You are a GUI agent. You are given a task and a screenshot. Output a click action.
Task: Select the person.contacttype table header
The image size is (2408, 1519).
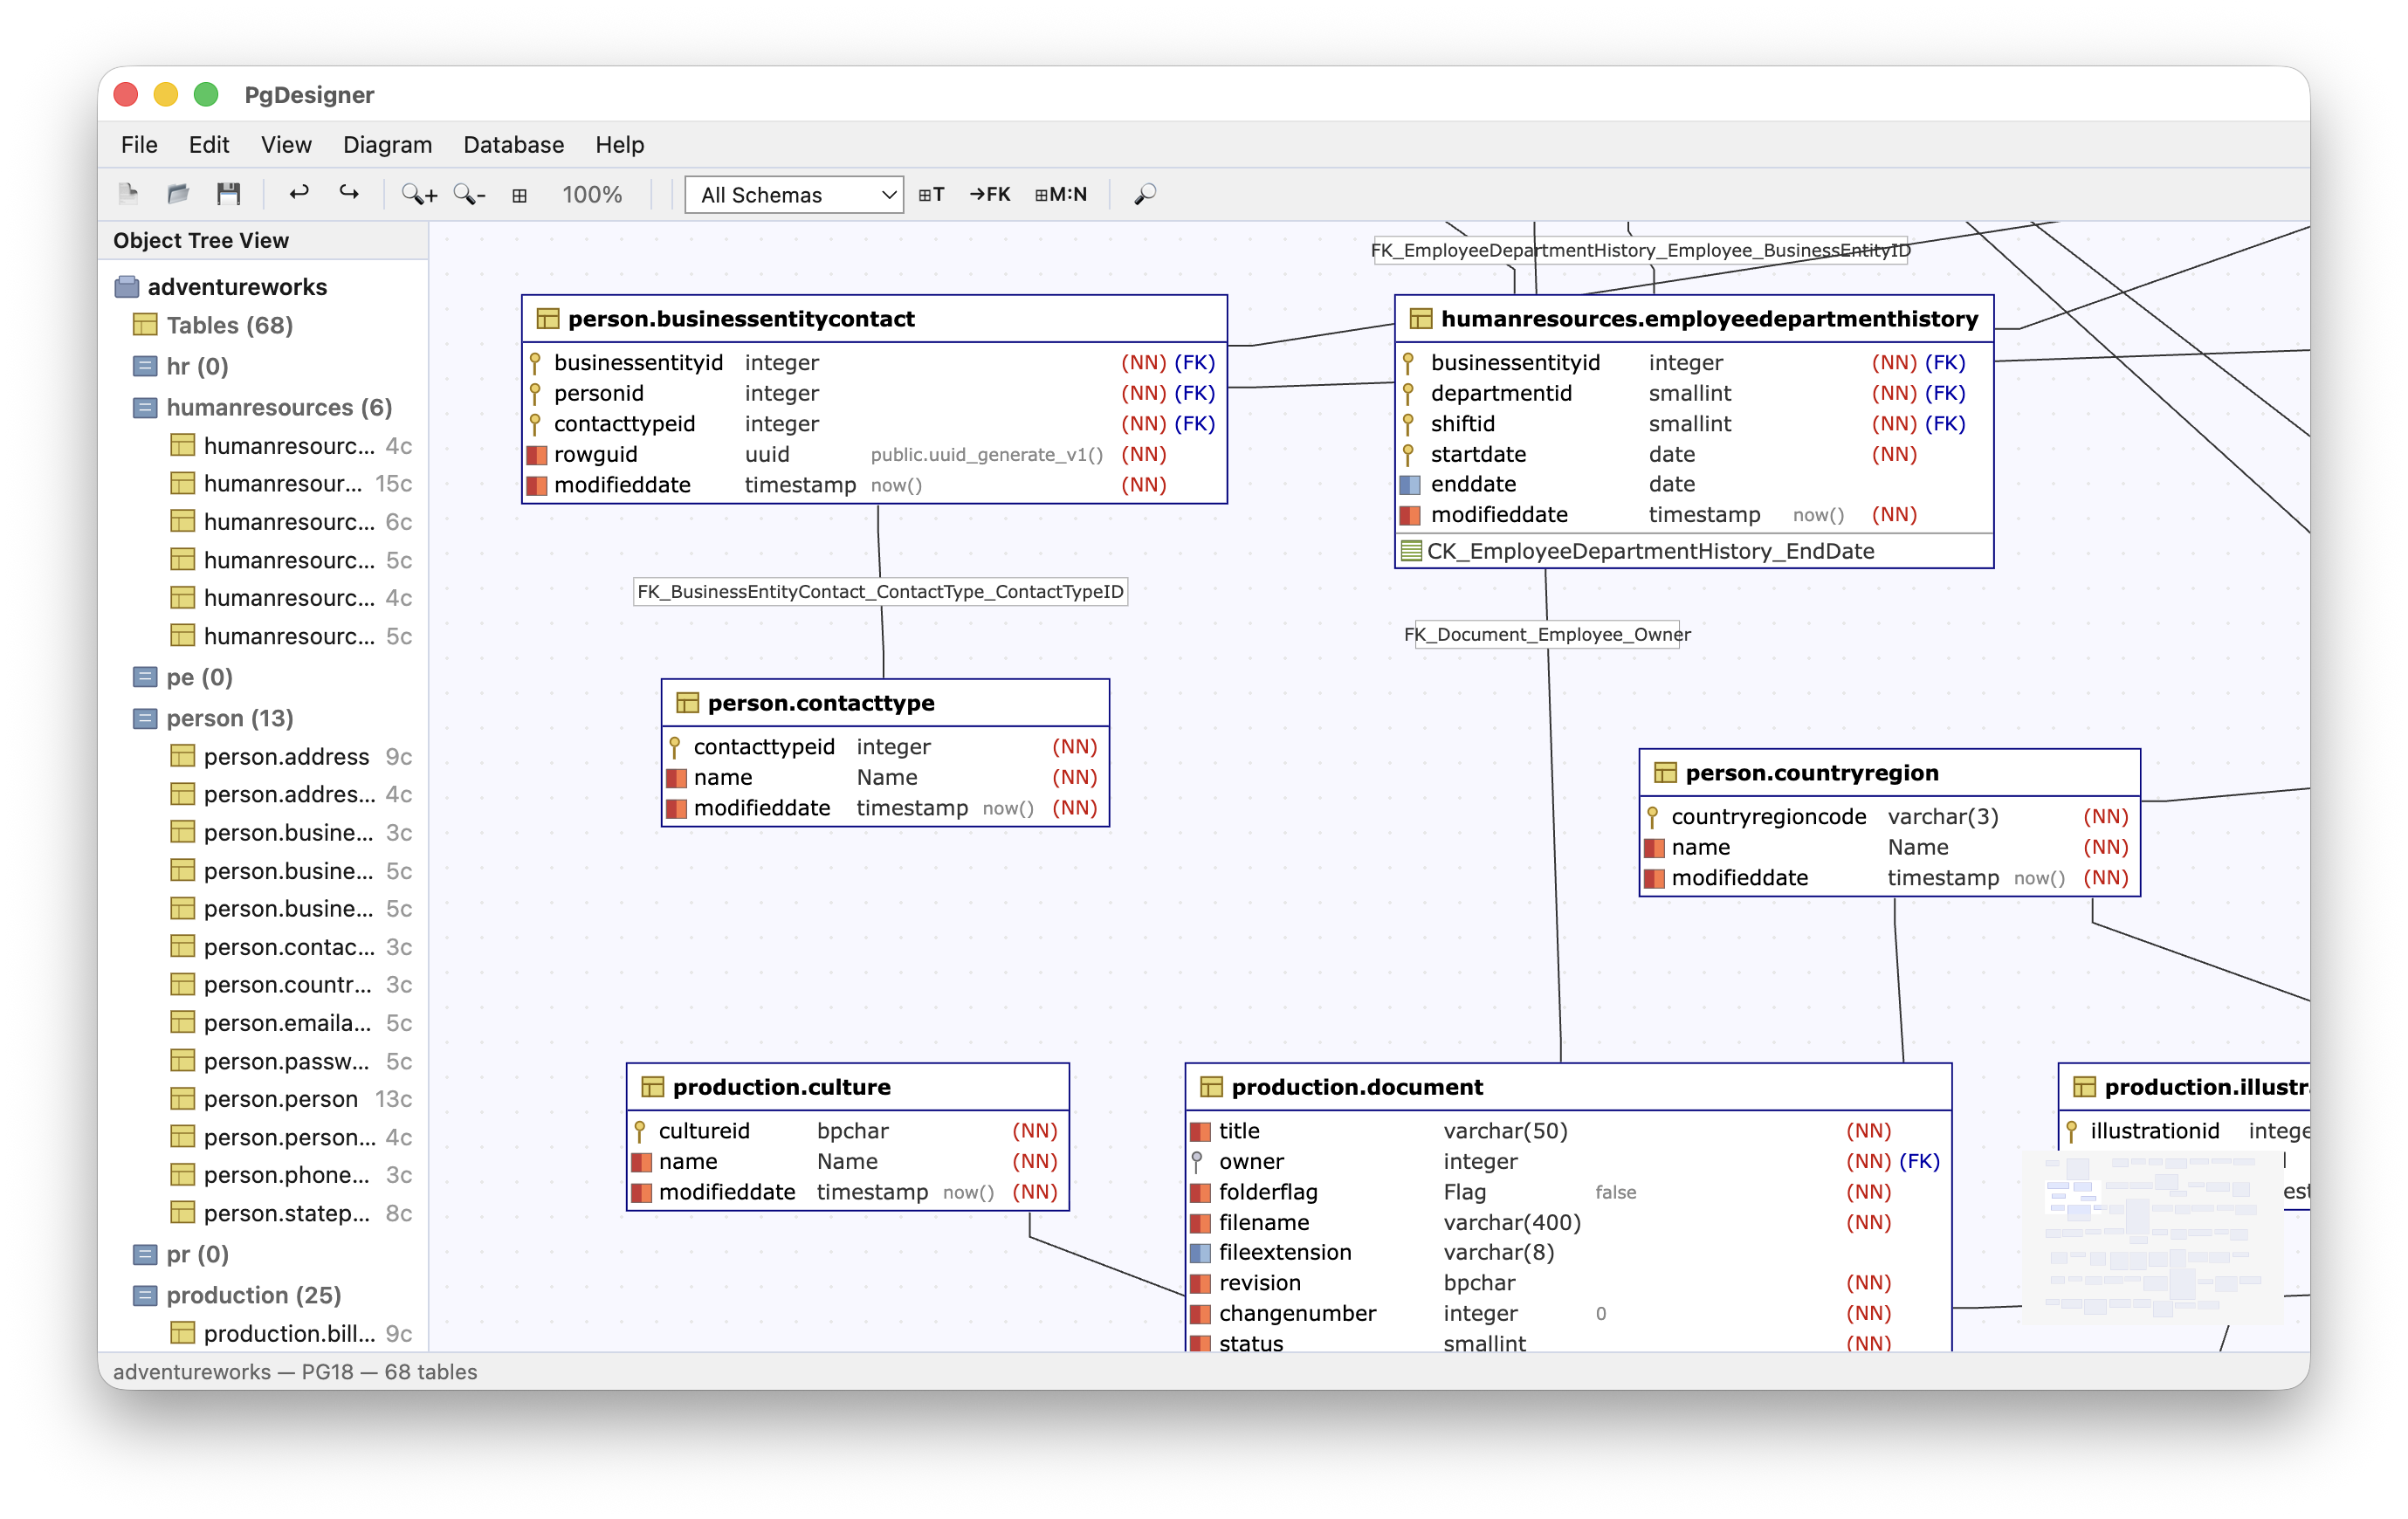tap(821, 702)
